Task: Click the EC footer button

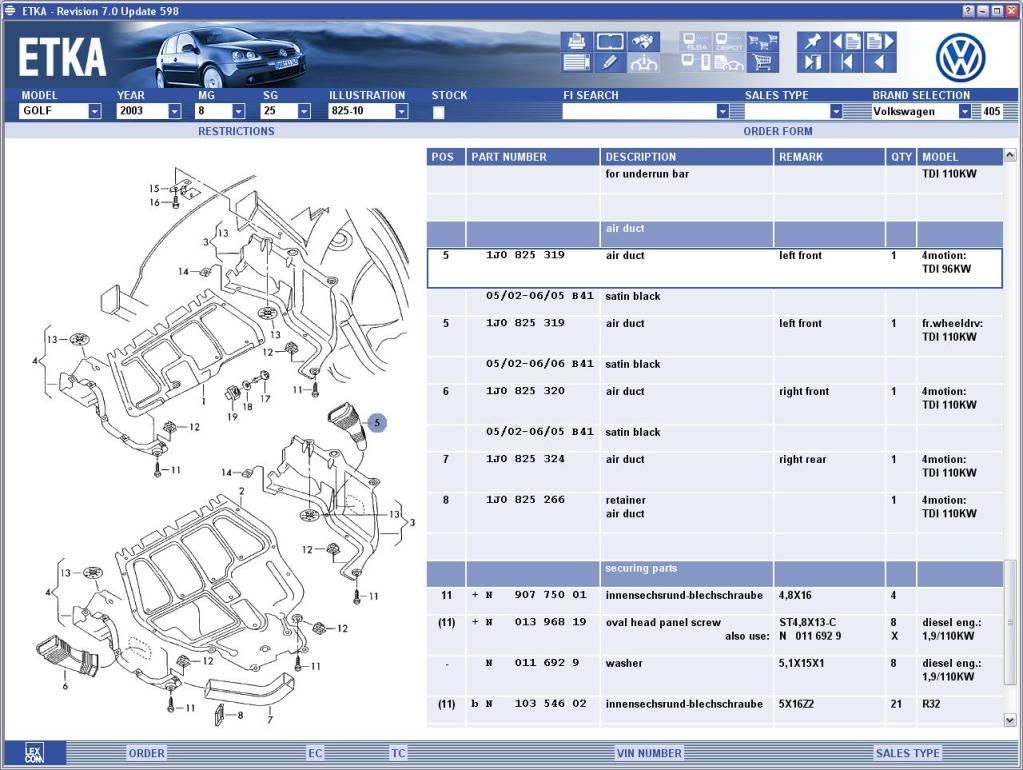Action: [315, 753]
